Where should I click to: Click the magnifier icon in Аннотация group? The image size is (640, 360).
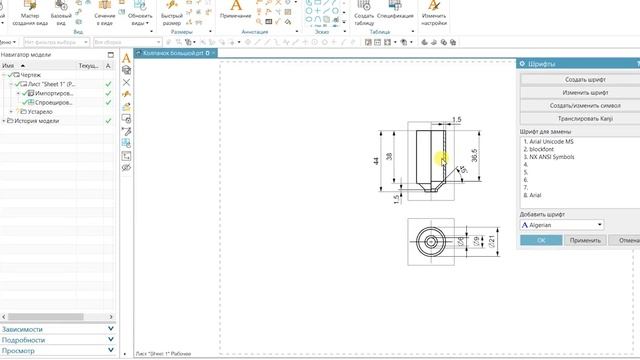(x=259, y=22)
